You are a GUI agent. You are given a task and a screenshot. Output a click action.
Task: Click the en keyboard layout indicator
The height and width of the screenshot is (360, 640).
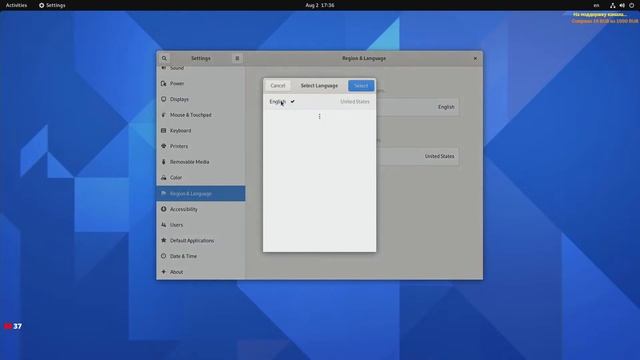(596, 5)
